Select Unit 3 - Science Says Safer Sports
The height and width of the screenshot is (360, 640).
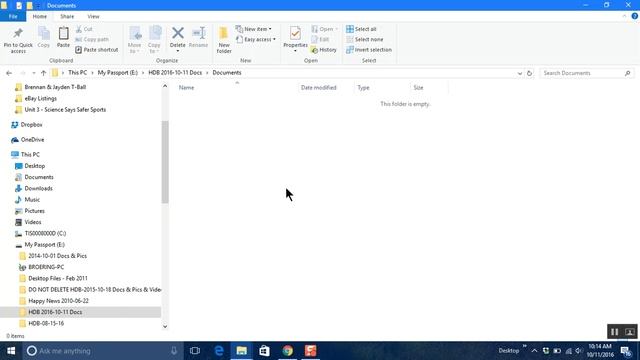click(x=65, y=110)
